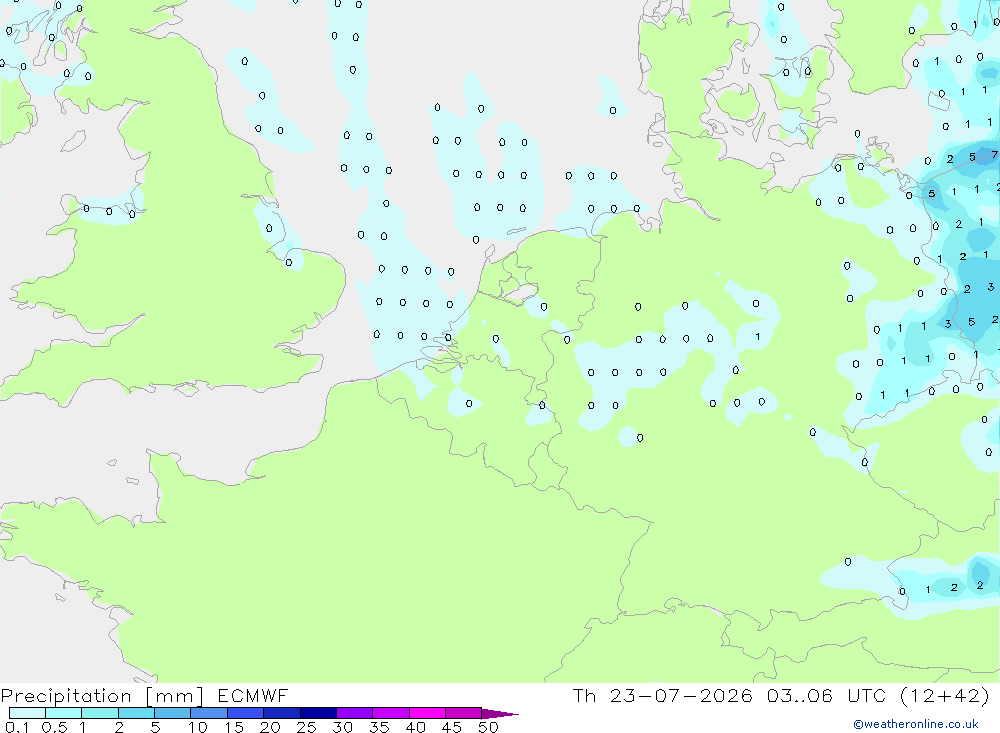Click the '03..06 UTC' time range
This screenshot has height=733, width=1000.
pos(827,696)
